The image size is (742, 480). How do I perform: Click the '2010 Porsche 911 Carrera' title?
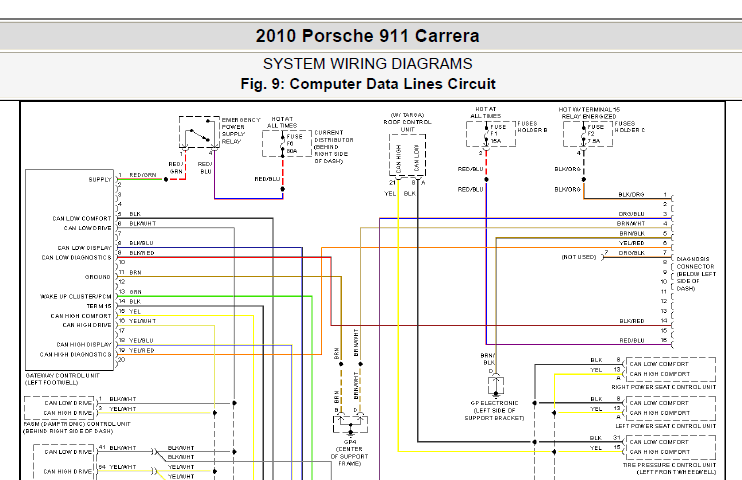368,36
